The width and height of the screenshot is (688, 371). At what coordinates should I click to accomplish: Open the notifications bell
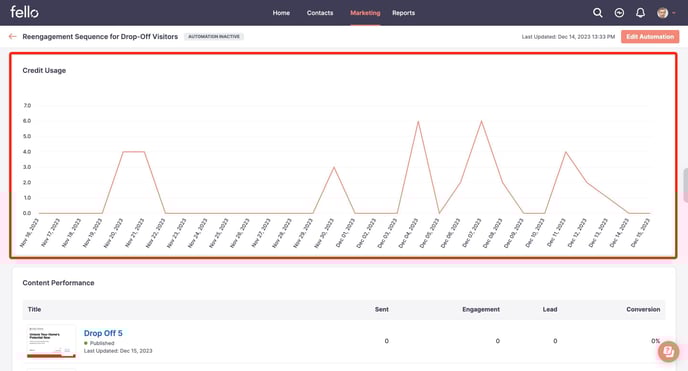[x=640, y=13]
